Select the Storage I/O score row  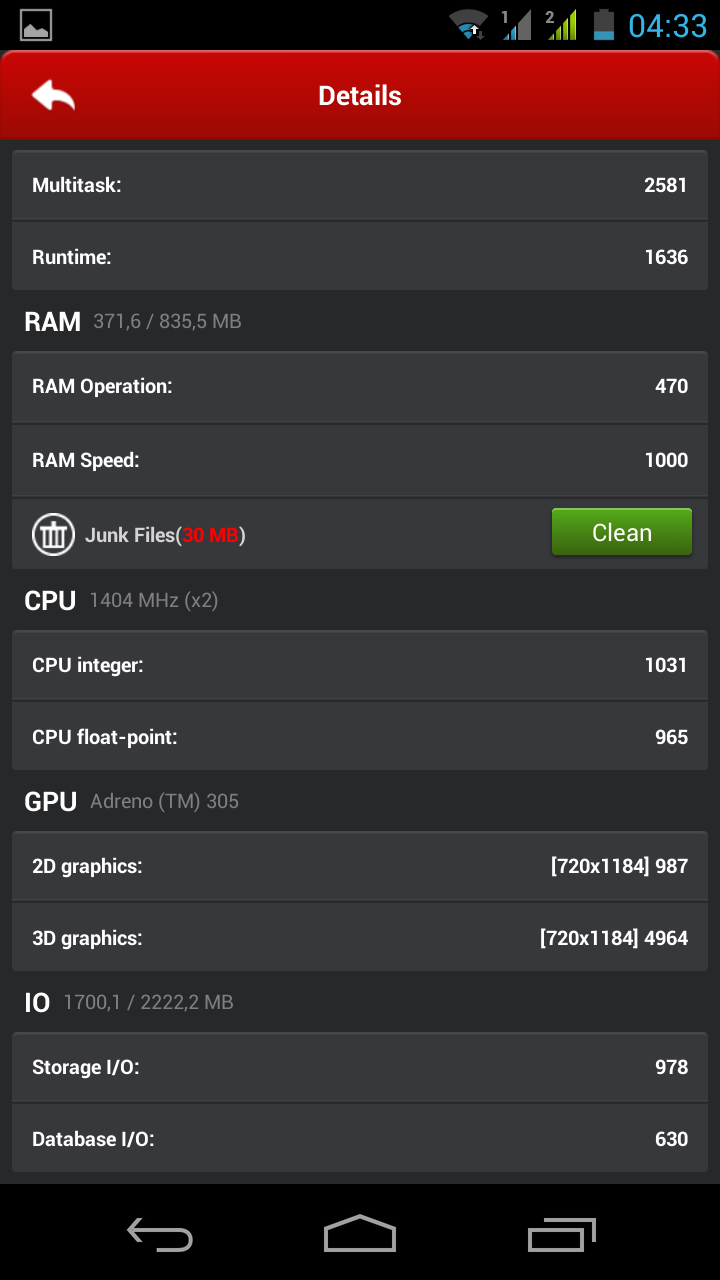coord(360,1067)
